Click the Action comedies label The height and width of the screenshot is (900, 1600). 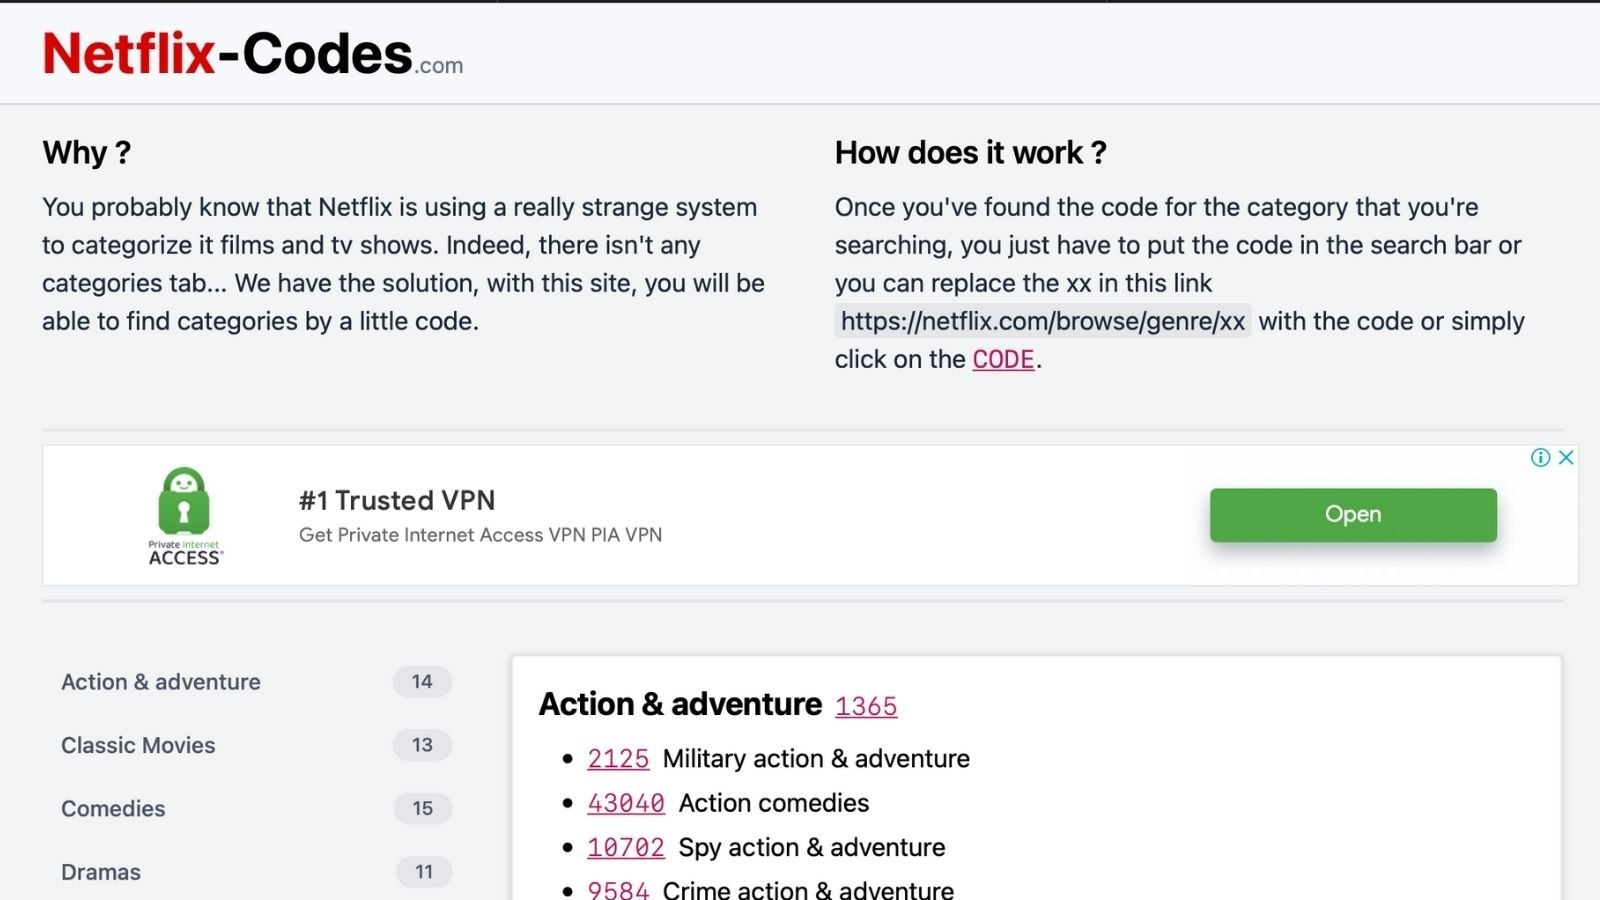pos(774,803)
